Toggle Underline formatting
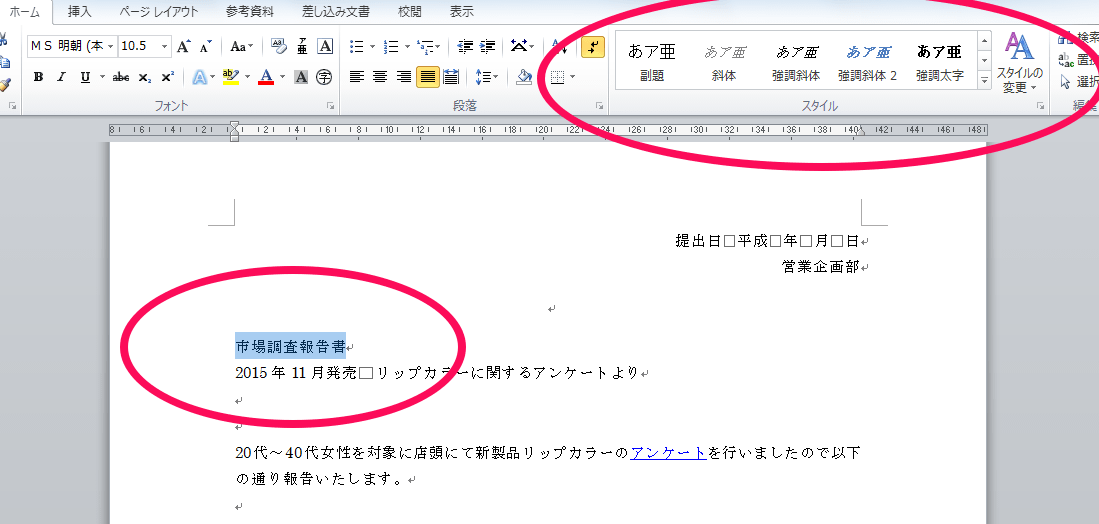 (x=85, y=77)
